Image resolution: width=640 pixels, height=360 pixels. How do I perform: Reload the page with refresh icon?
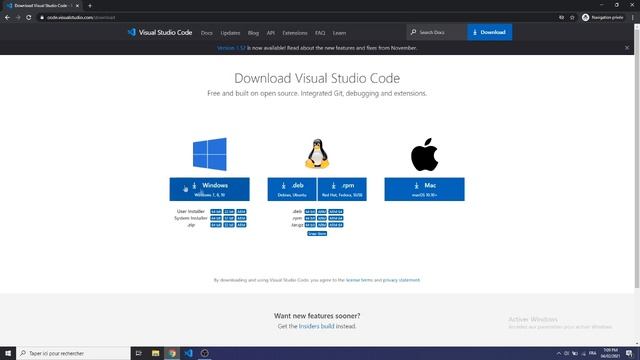tap(29, 18)
